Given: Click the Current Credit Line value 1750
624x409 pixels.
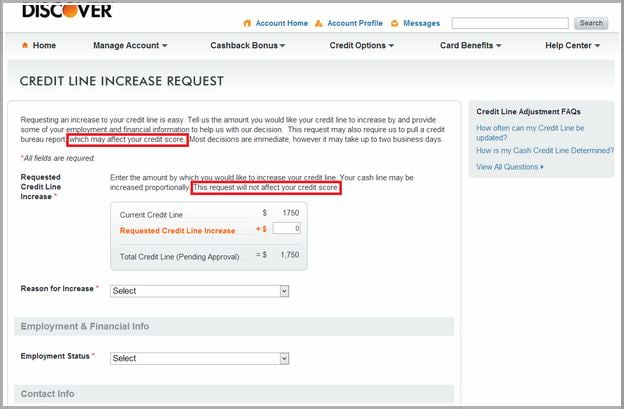Looking at the screenshot, I should 291,213.
